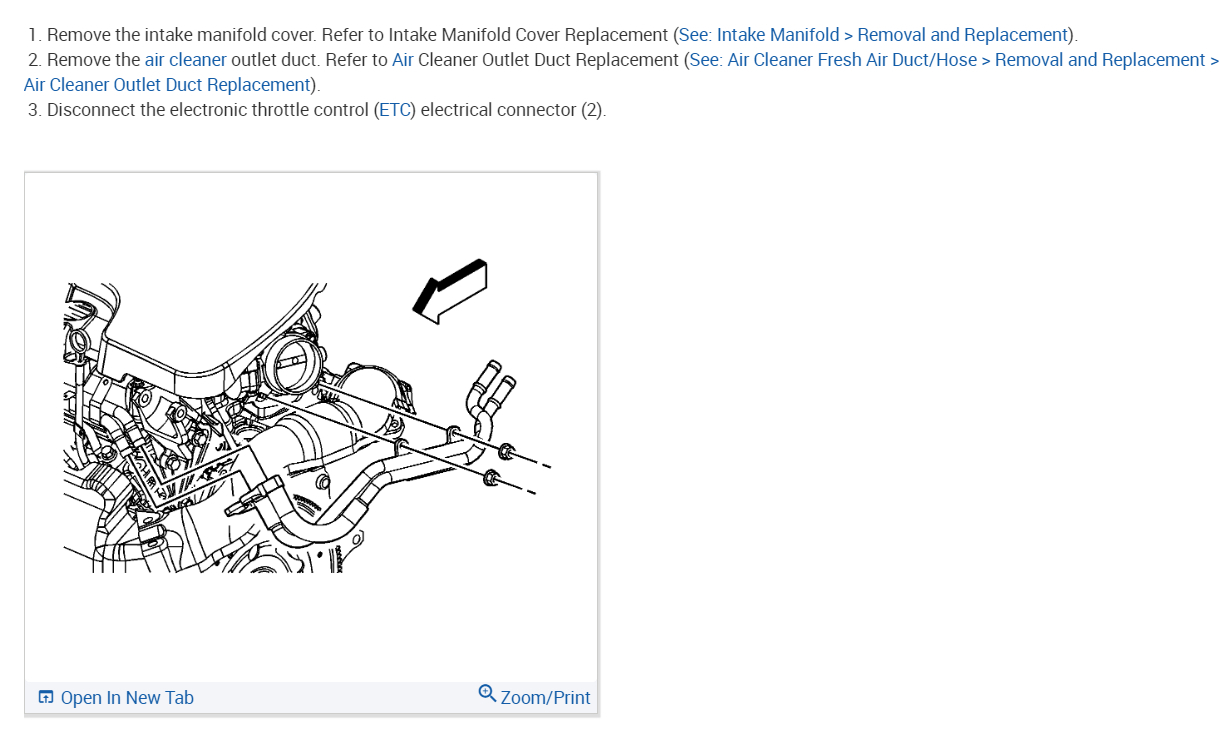Click the step 3 Disconnect instruction text
1220x732 pixels.
click(x=317, y=110)
